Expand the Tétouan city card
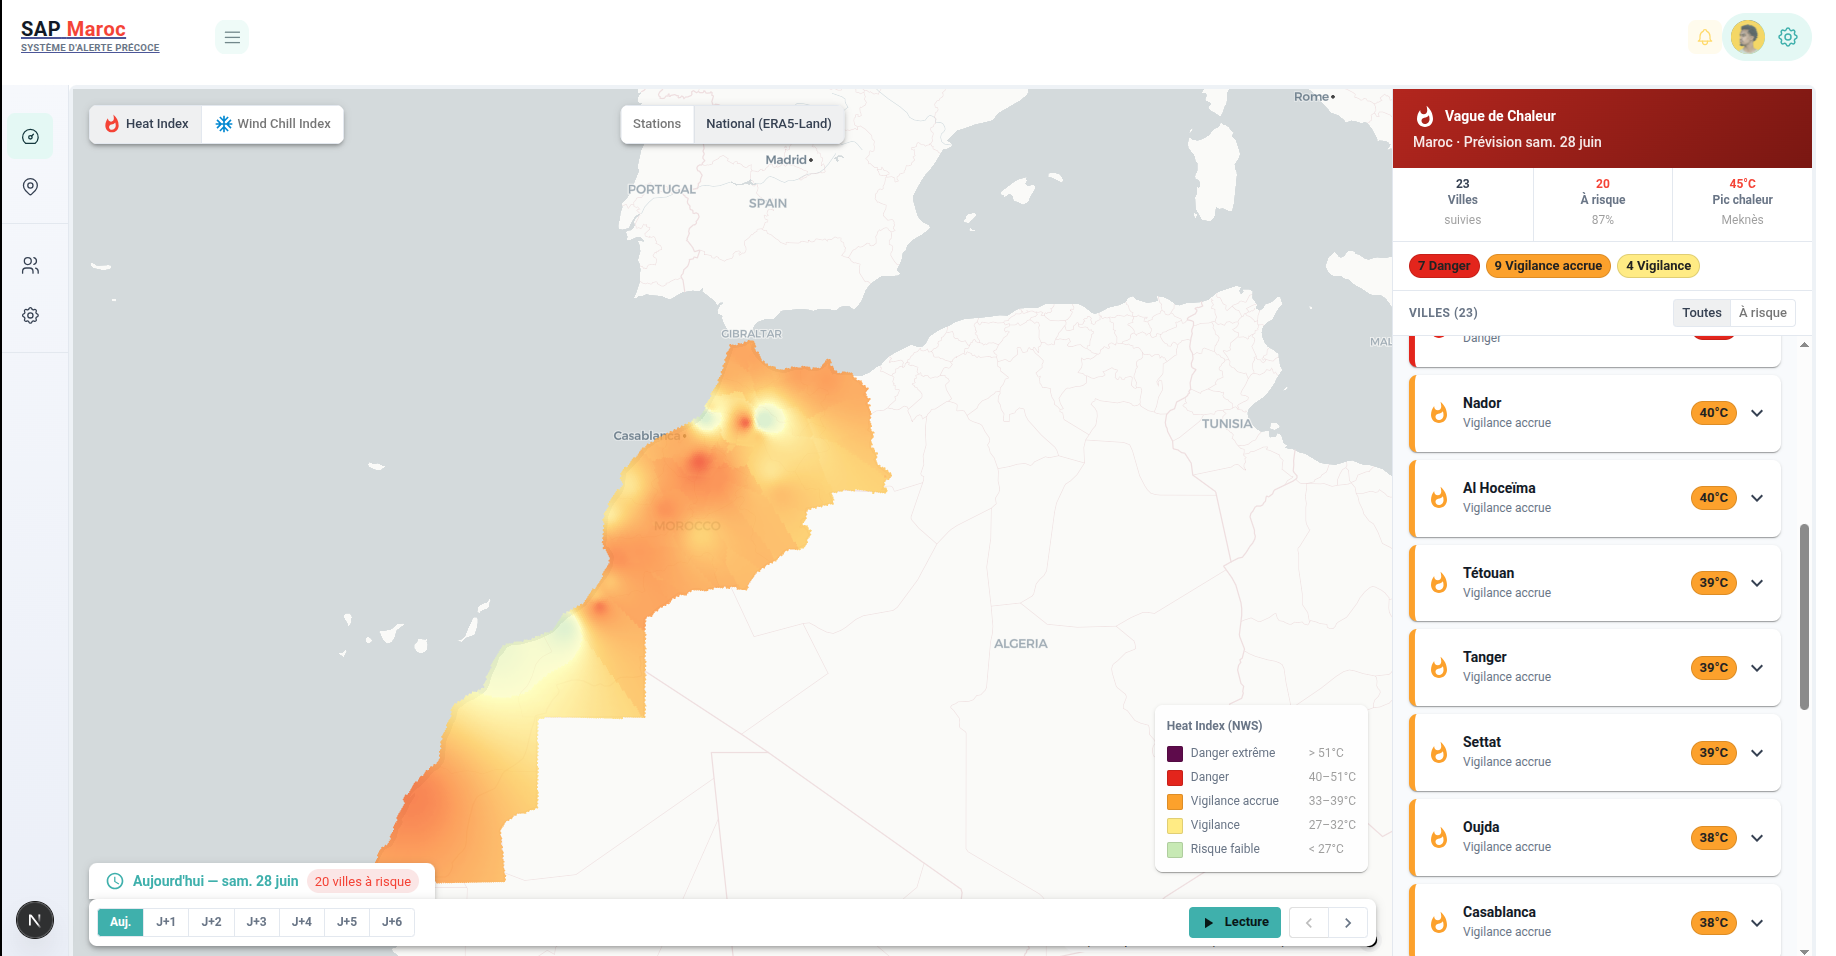 tap(1757, 583)
